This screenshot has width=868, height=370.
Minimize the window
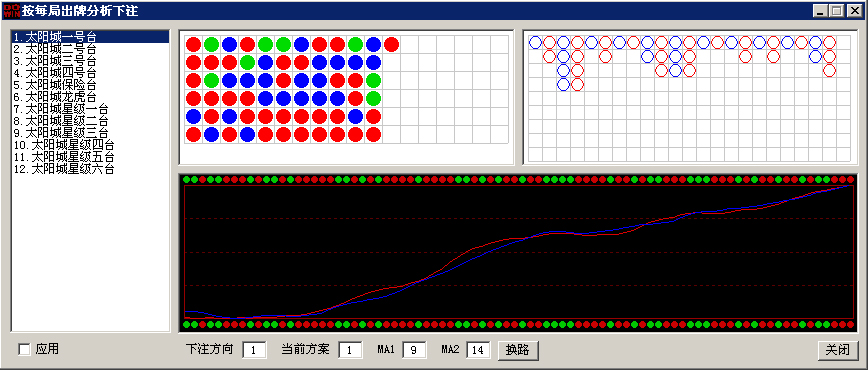pos(822,11)
